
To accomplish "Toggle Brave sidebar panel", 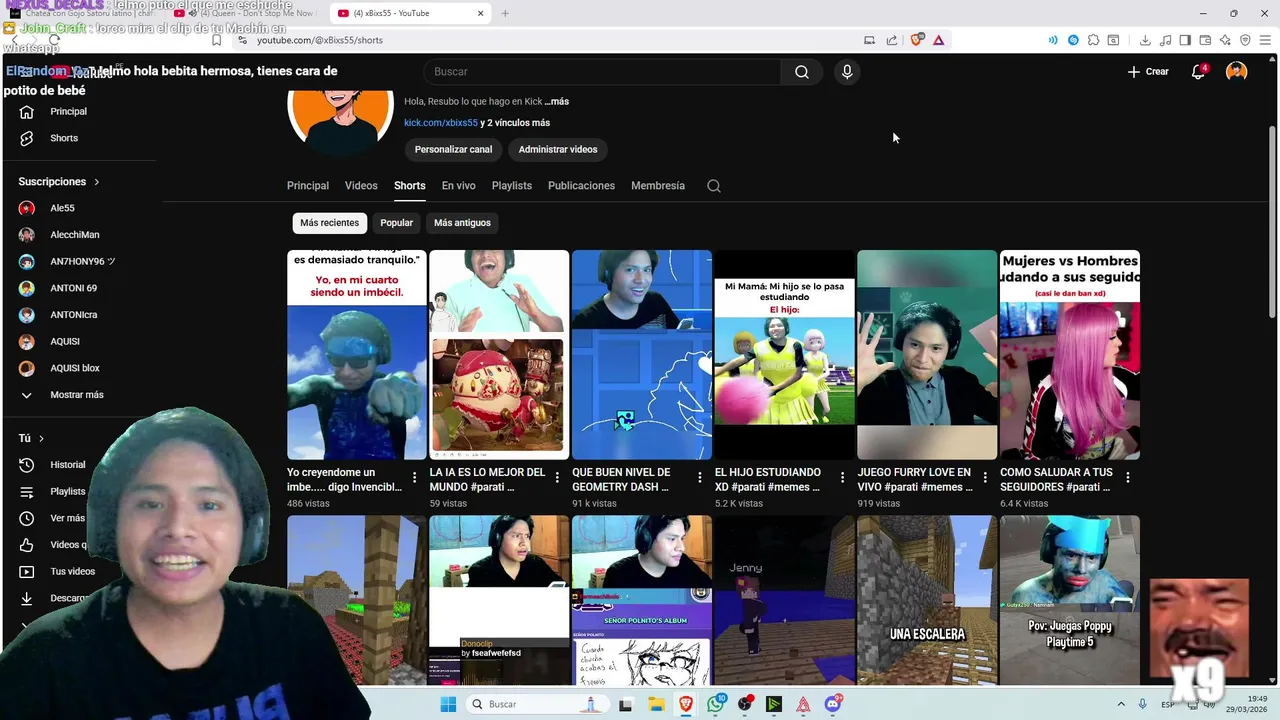I will [1185, 40].
